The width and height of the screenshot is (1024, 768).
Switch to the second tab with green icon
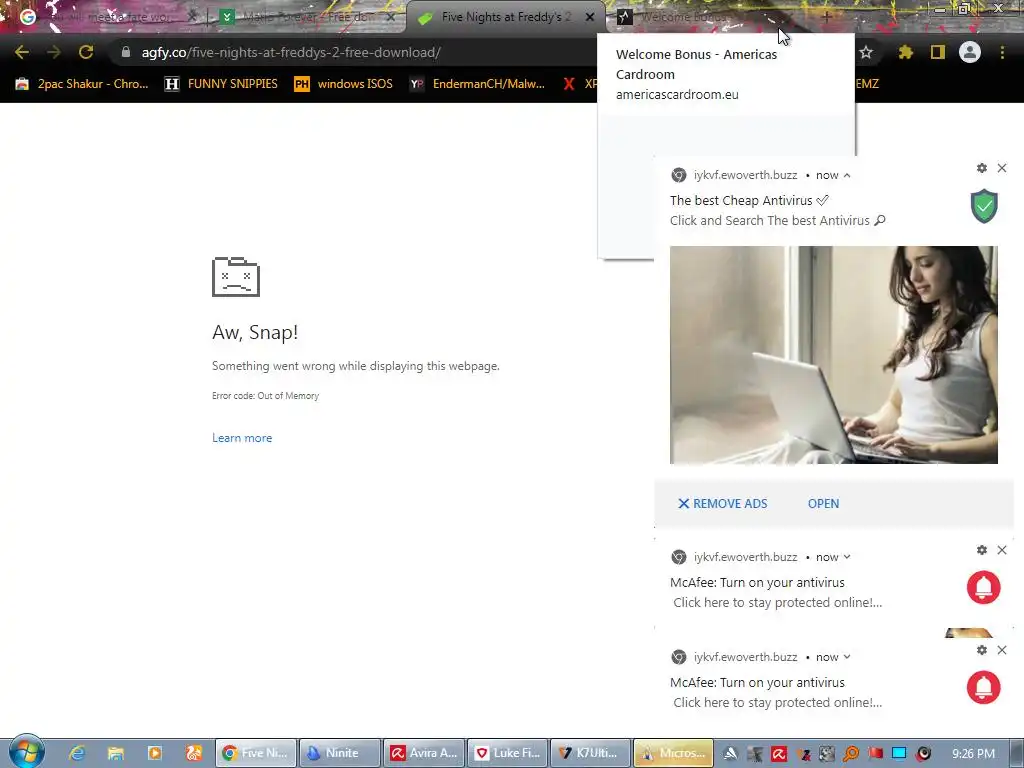point(307,17)
